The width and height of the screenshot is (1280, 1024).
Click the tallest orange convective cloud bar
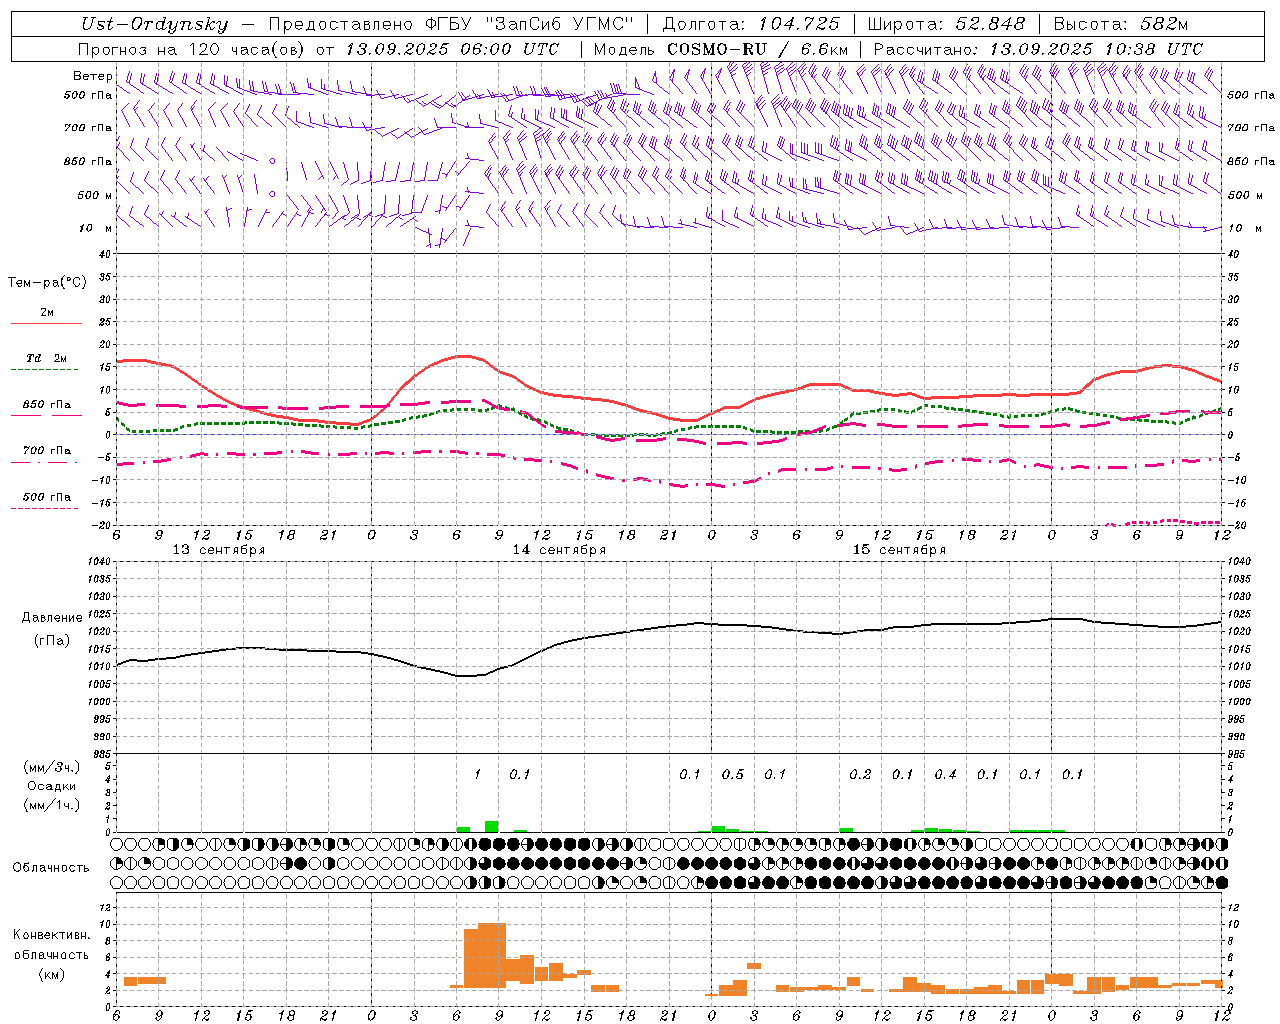pyautogui.click(x=492, y=956)
